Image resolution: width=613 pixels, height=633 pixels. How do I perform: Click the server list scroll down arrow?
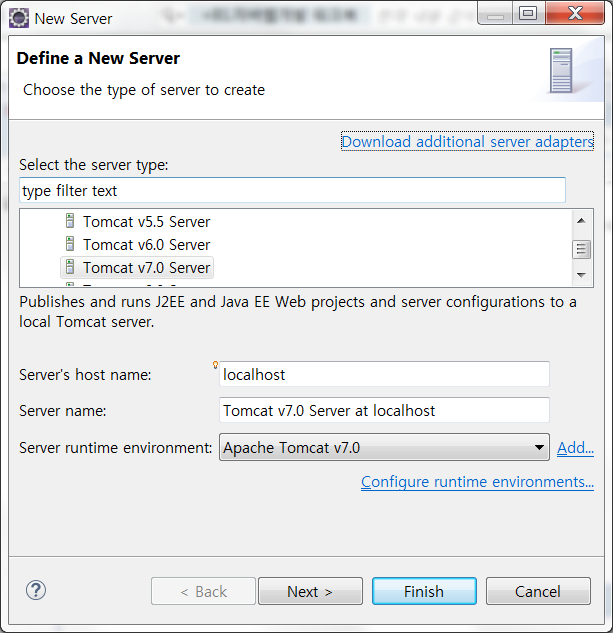pos(582,275)
